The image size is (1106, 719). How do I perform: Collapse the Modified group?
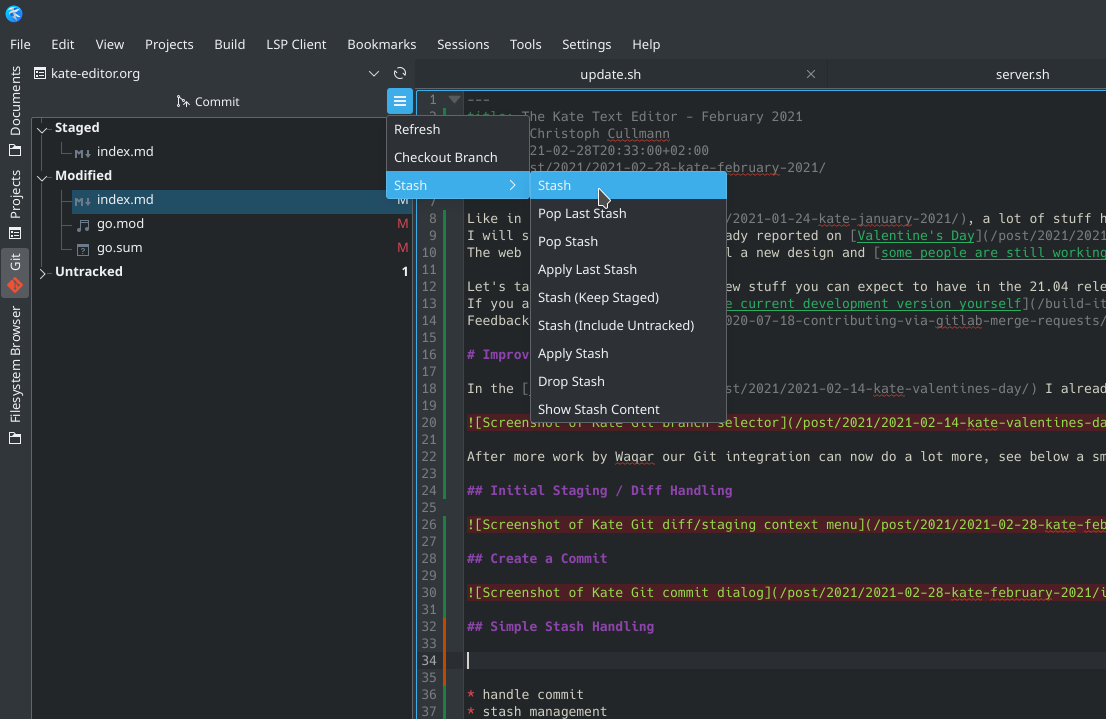pos(42,176)
